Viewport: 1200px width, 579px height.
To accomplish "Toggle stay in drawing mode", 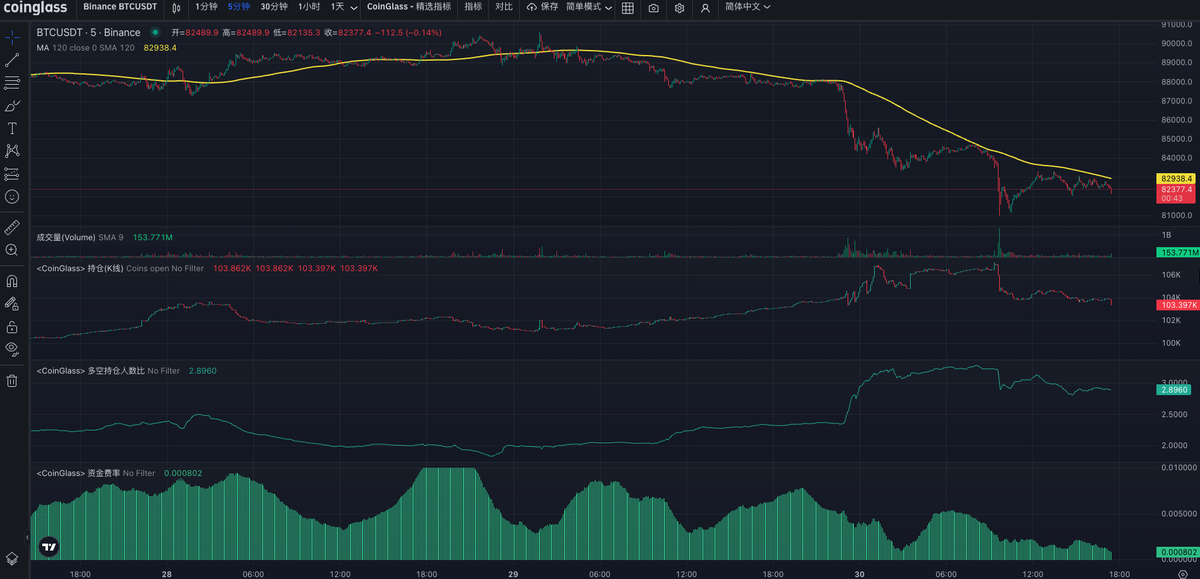I will click(x=12, y=303).
